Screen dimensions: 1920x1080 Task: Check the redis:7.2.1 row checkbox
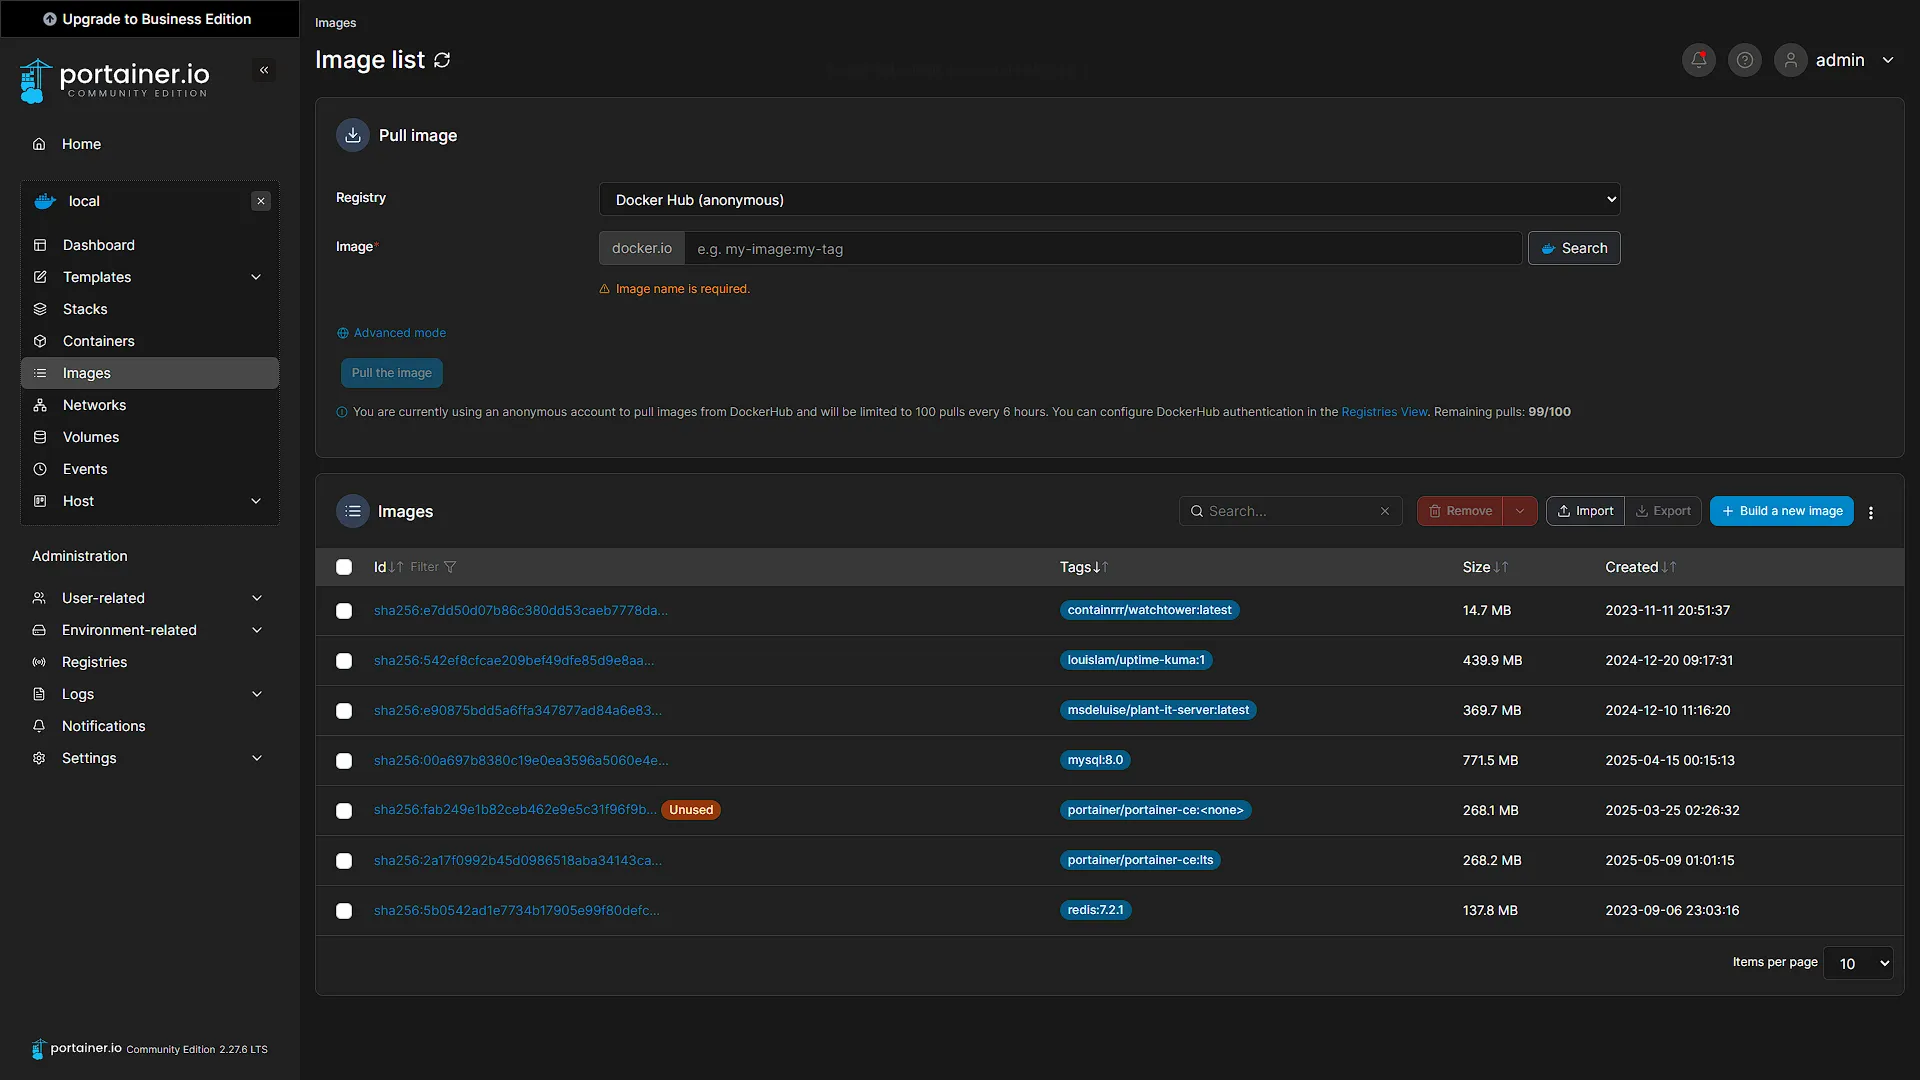pyautogui.click(x=344, y=911)
